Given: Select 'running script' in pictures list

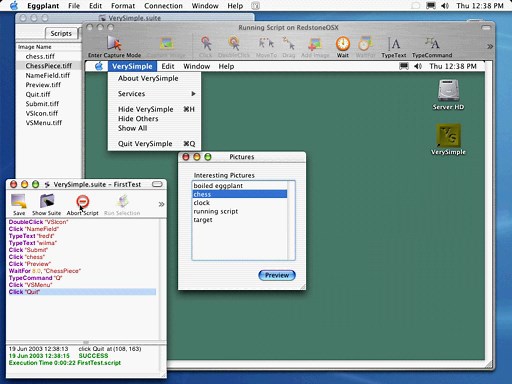Looking at the screenshot, I should click(239, 211).
